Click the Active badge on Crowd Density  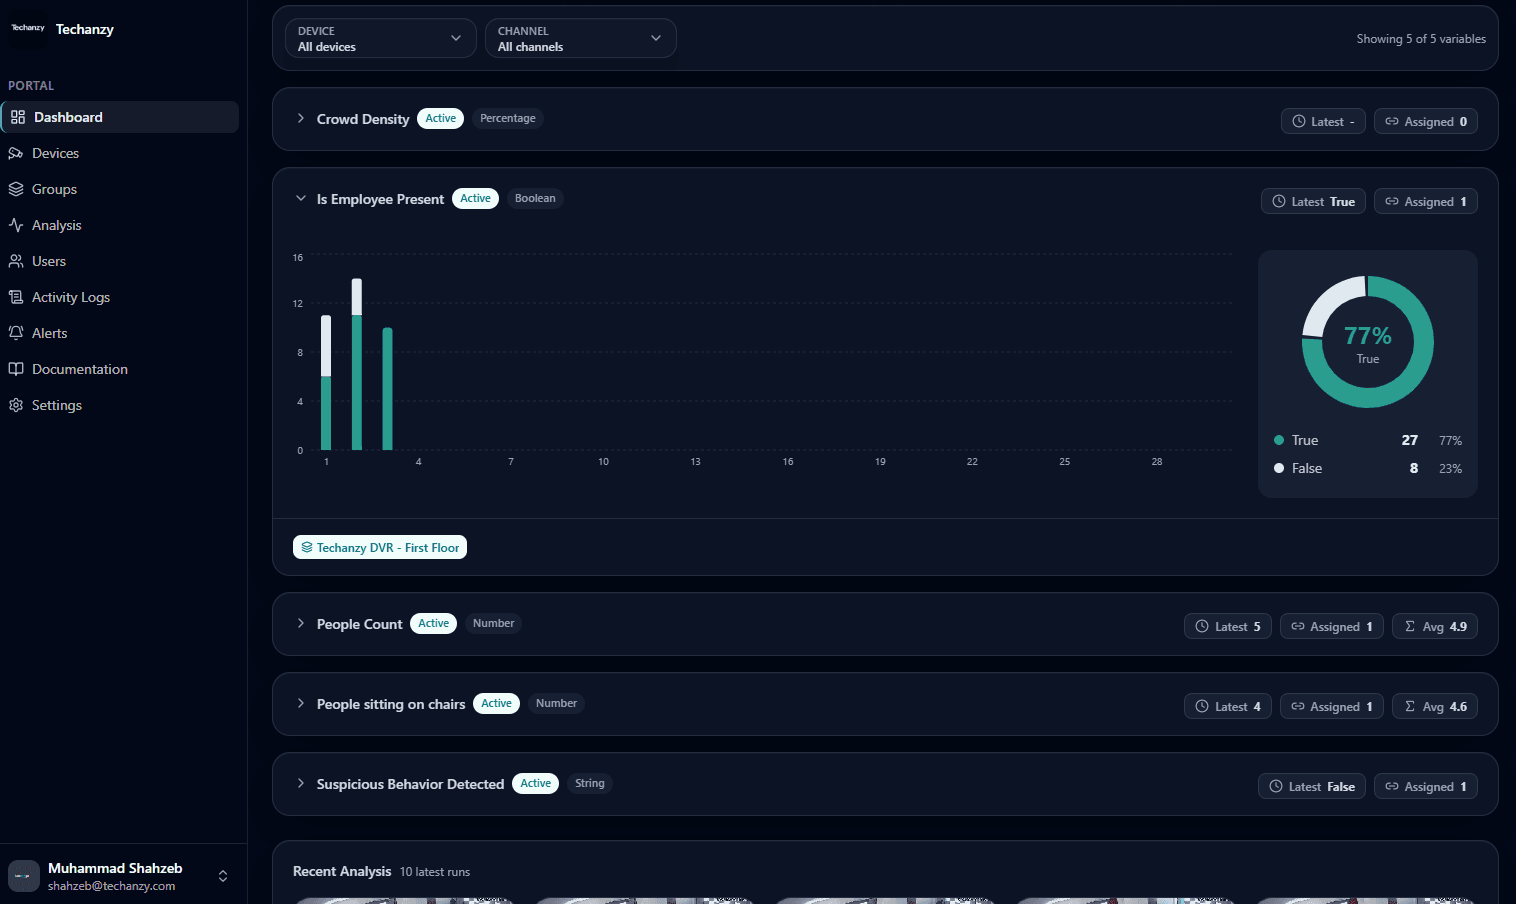440,118
